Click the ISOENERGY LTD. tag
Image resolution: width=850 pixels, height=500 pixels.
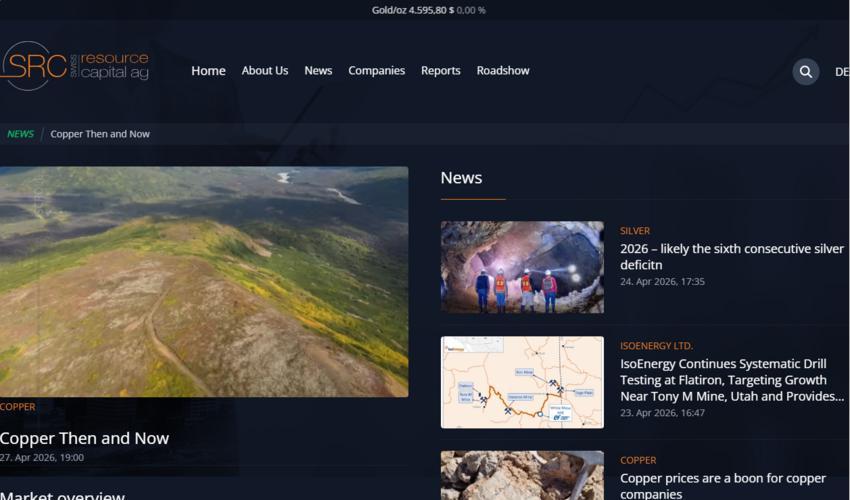656,346
